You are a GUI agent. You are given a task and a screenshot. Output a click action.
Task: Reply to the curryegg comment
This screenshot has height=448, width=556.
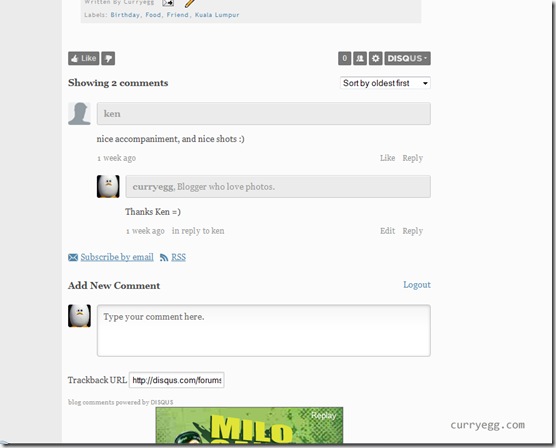pos(412,231)
